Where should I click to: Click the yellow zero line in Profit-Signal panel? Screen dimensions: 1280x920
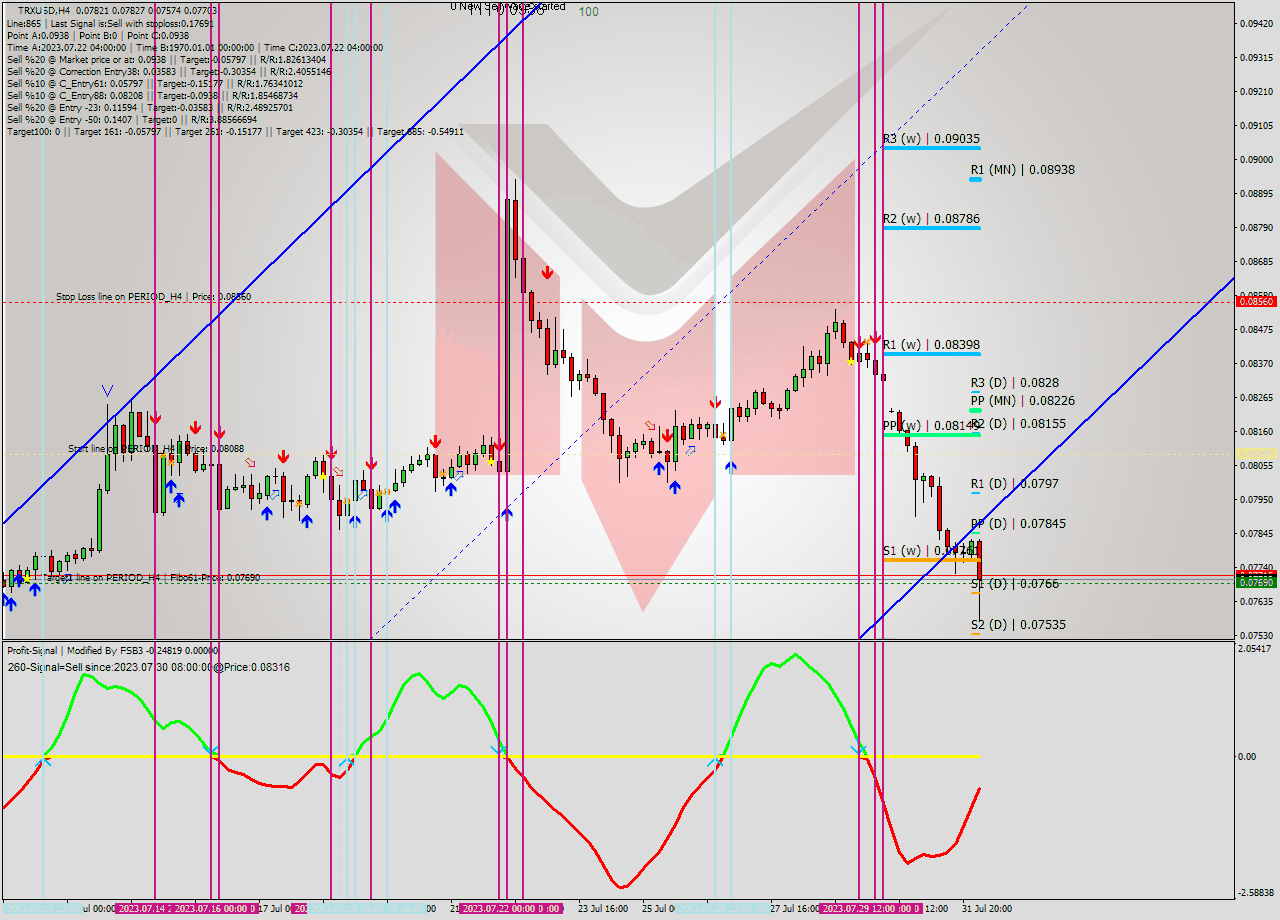490,756
